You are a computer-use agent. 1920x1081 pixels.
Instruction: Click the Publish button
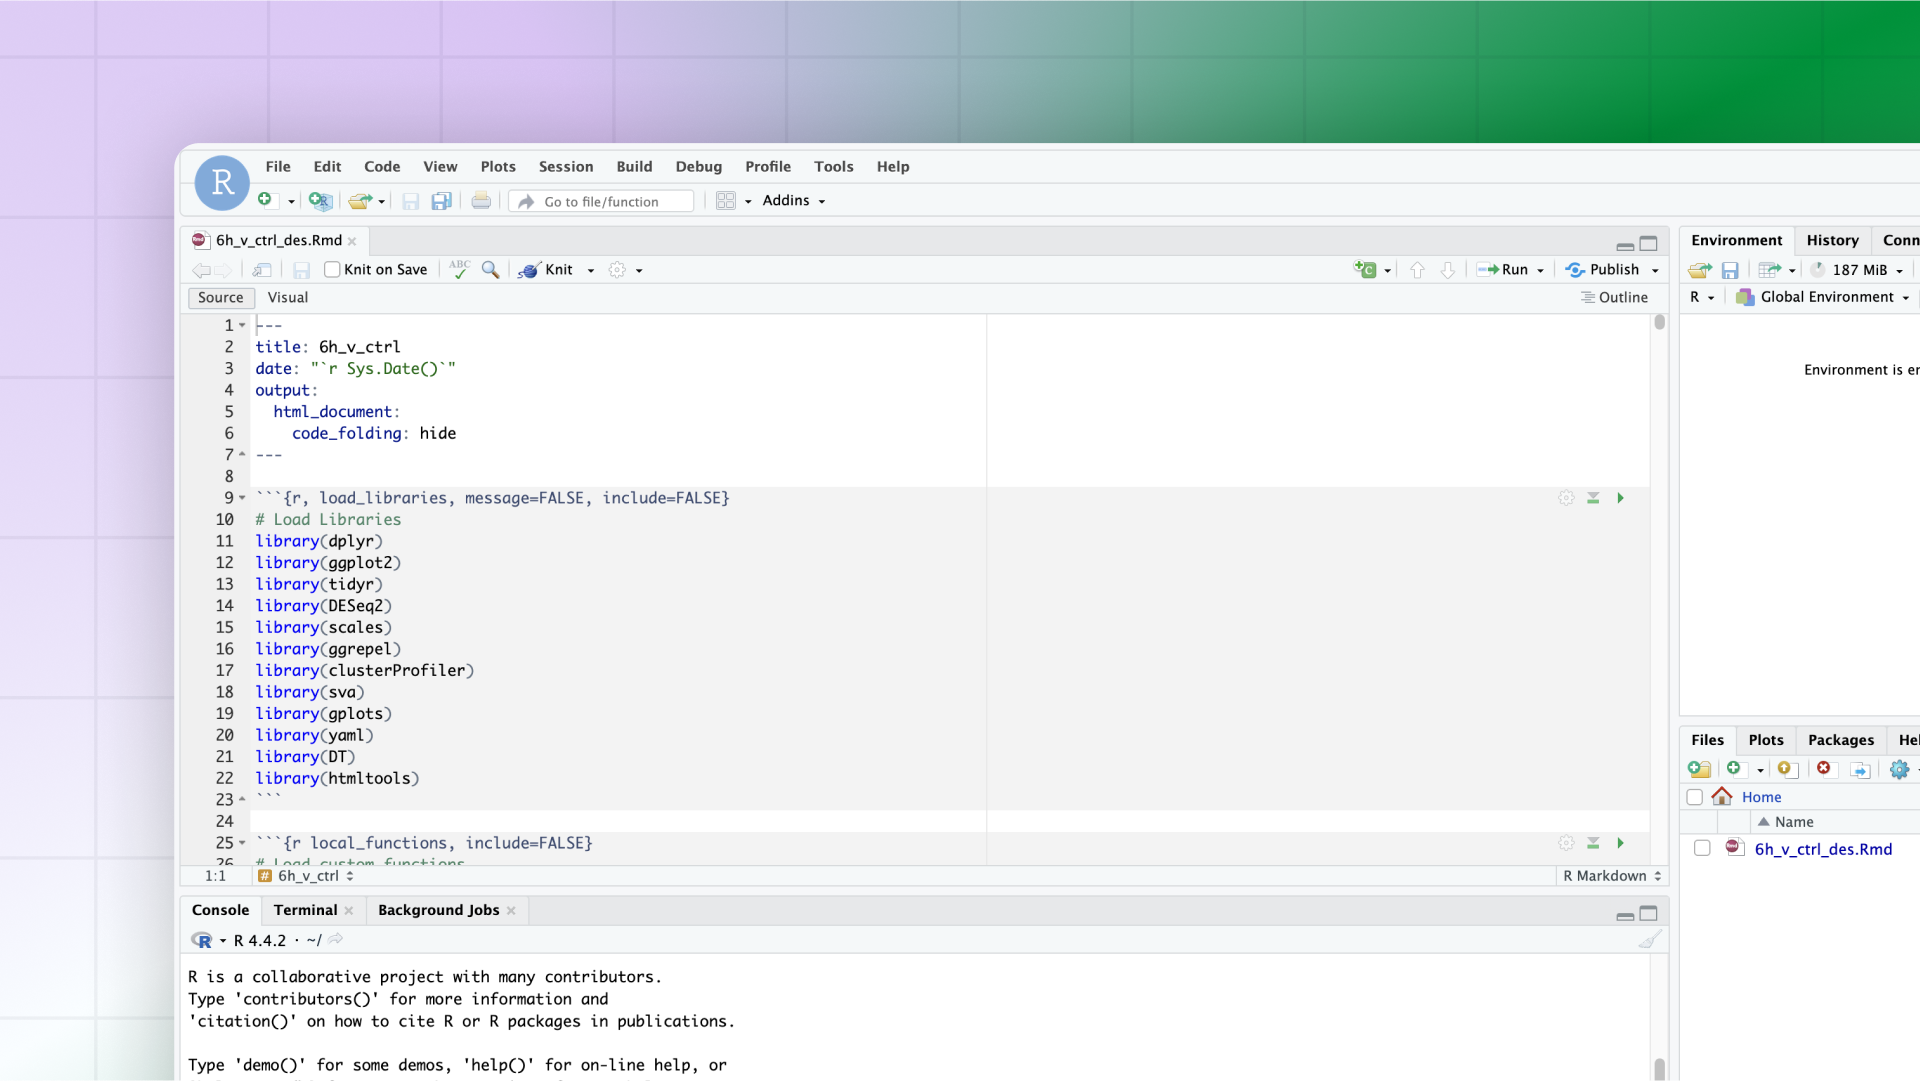coord(1603,269)
